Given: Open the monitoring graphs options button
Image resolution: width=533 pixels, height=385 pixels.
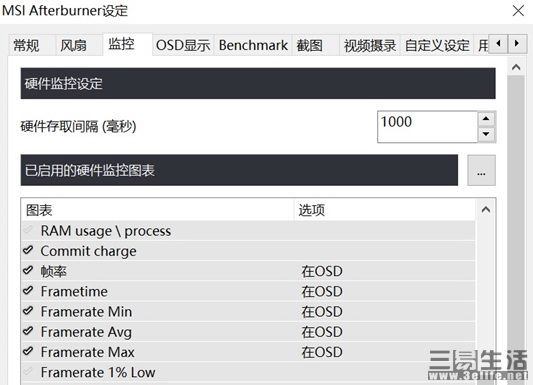Looking at the screenshot, I should [x=481, y=170].
